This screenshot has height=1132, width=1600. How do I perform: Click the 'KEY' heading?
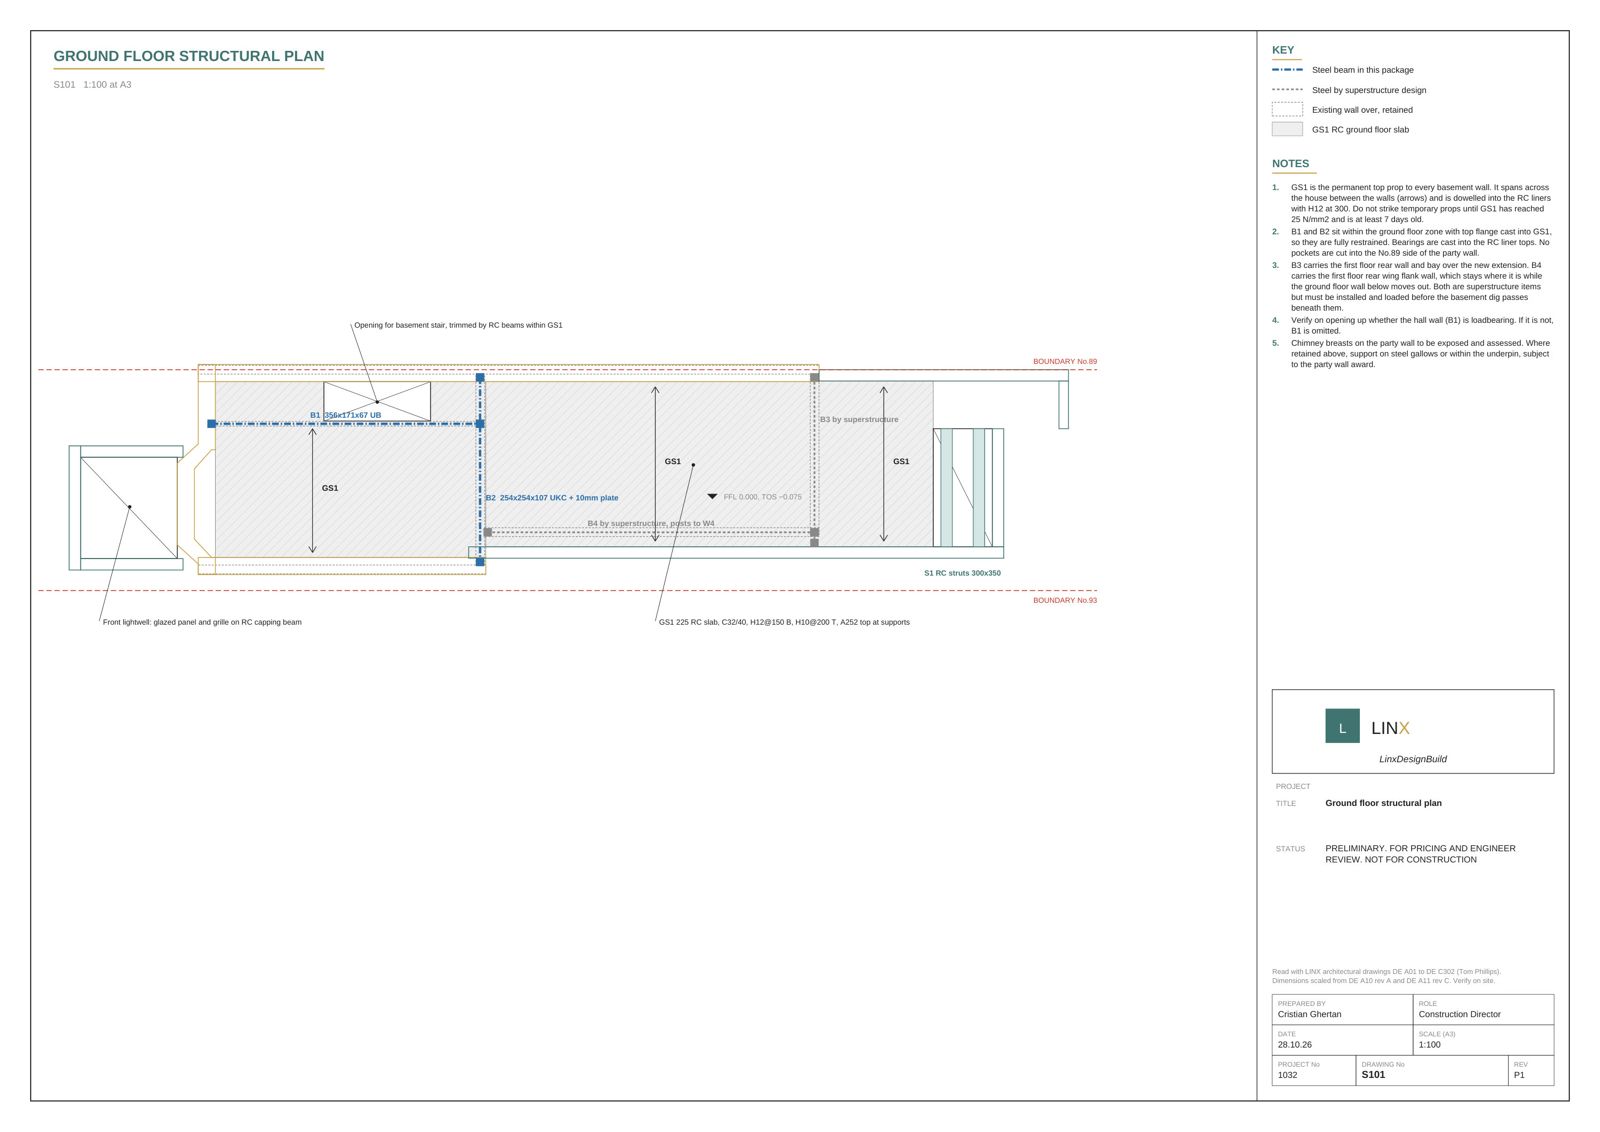pyautogui.click(x=1283, y=50)
